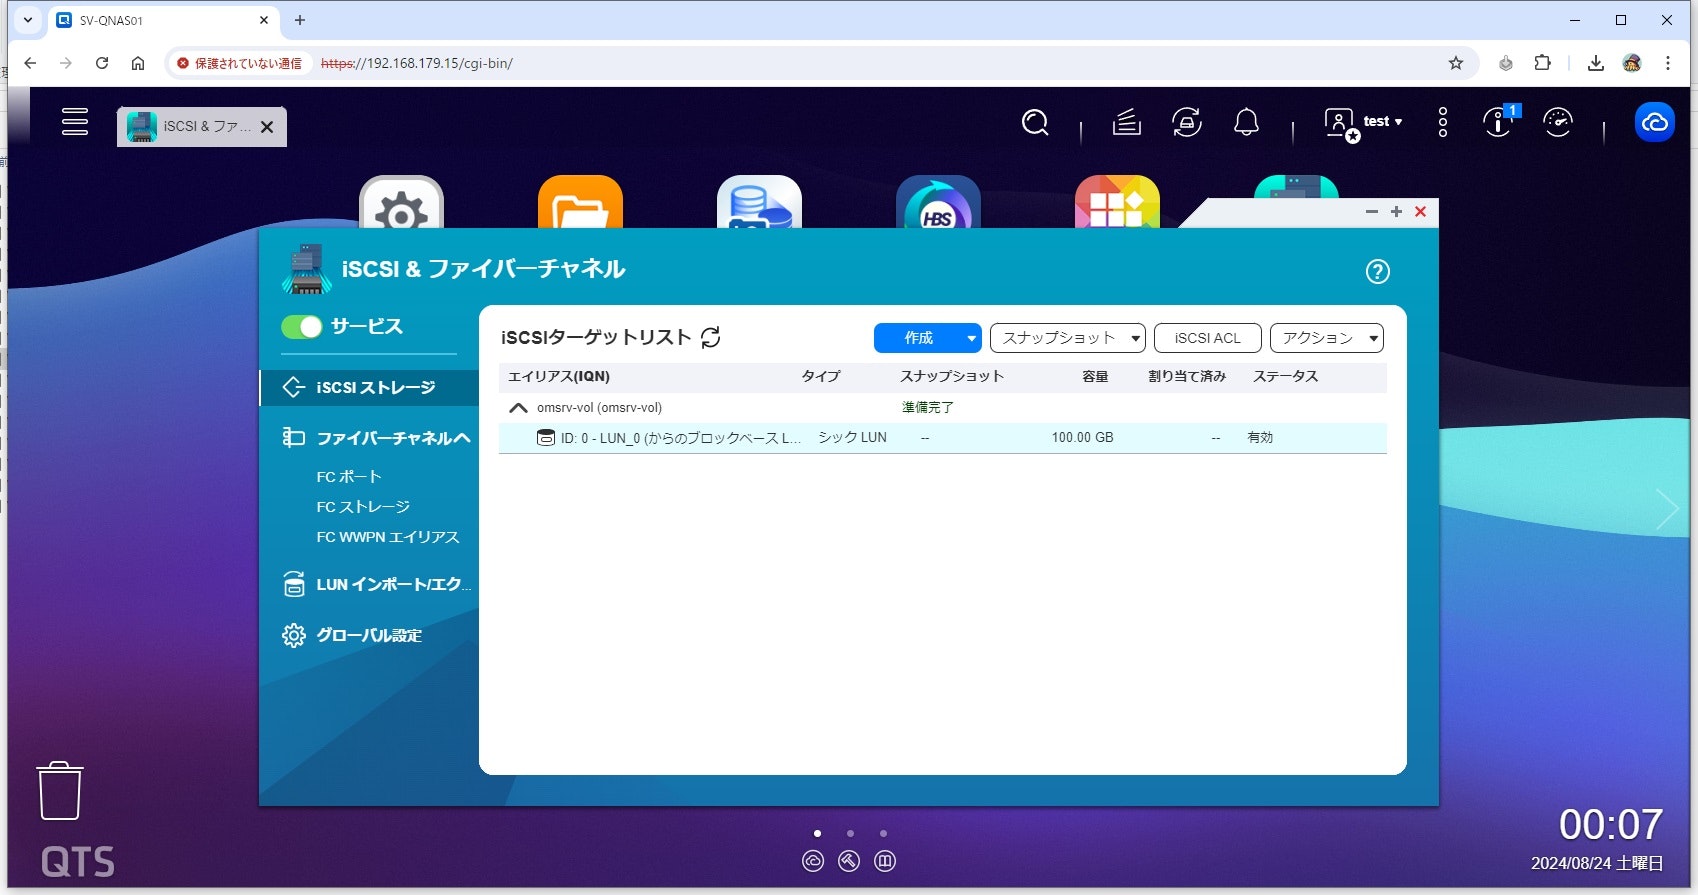
Task: Open the File Station folder desktop icon
Action: pos(580,202)
